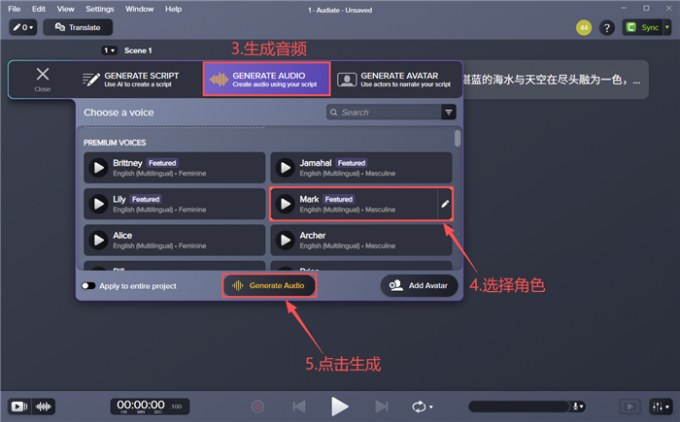Viewport: 680px width, 422px height.
Task: Skip to next with forward icon
Action: coord(381,406)
